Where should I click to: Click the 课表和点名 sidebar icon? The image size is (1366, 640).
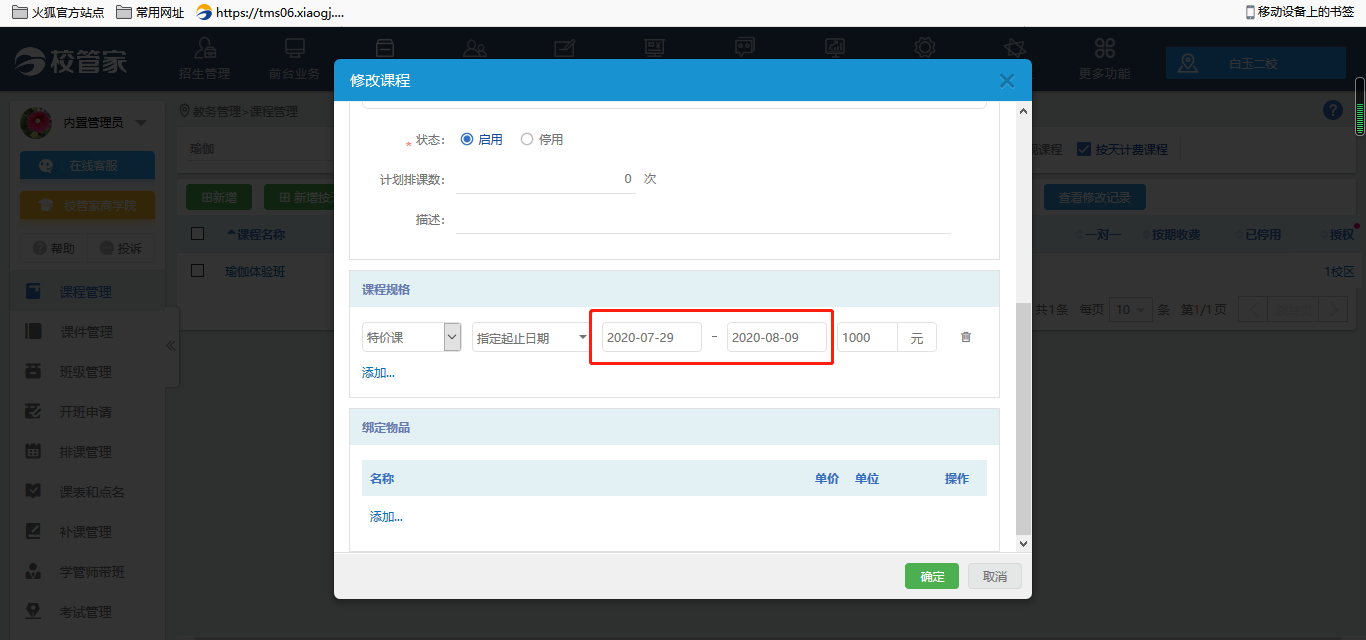(x=33, y=492)
